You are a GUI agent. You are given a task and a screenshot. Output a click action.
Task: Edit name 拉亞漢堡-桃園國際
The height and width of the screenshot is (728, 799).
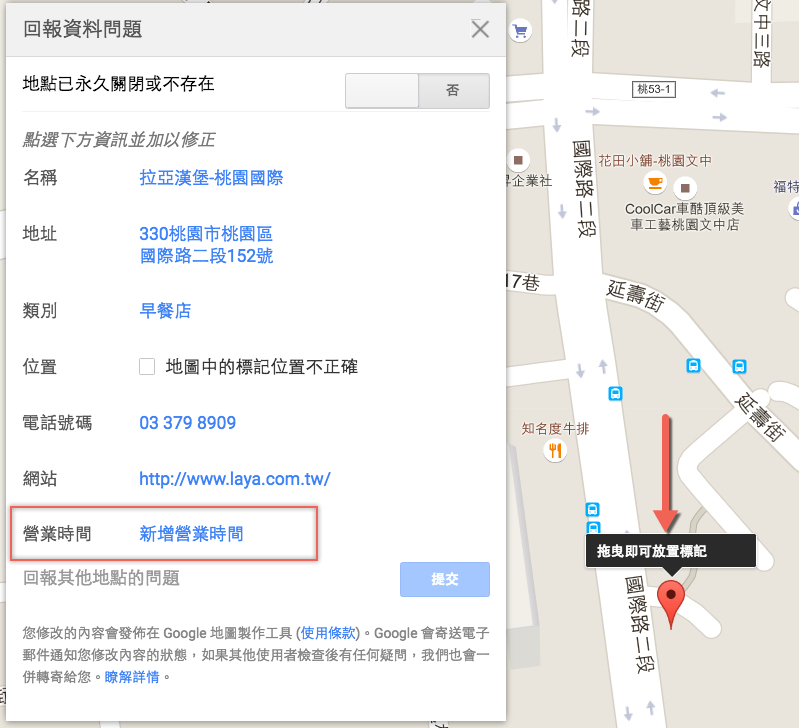(211, 178)
